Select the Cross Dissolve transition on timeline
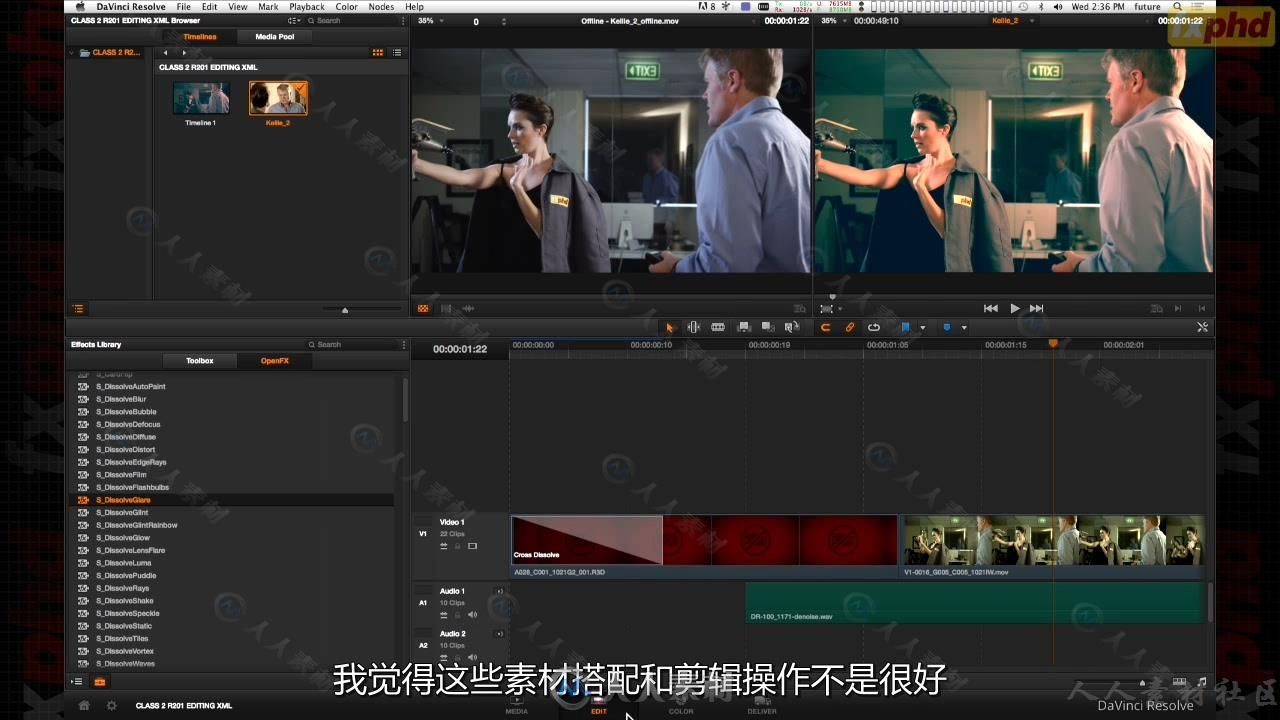 point(587,540)
